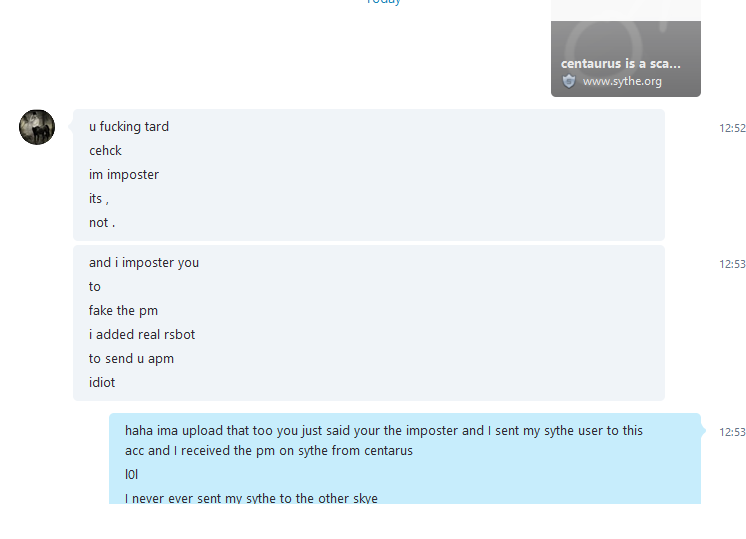This screenshot has width=746, height=539.
Task: Click the blue 'haha ima upload that too' message
Action: 384,441
